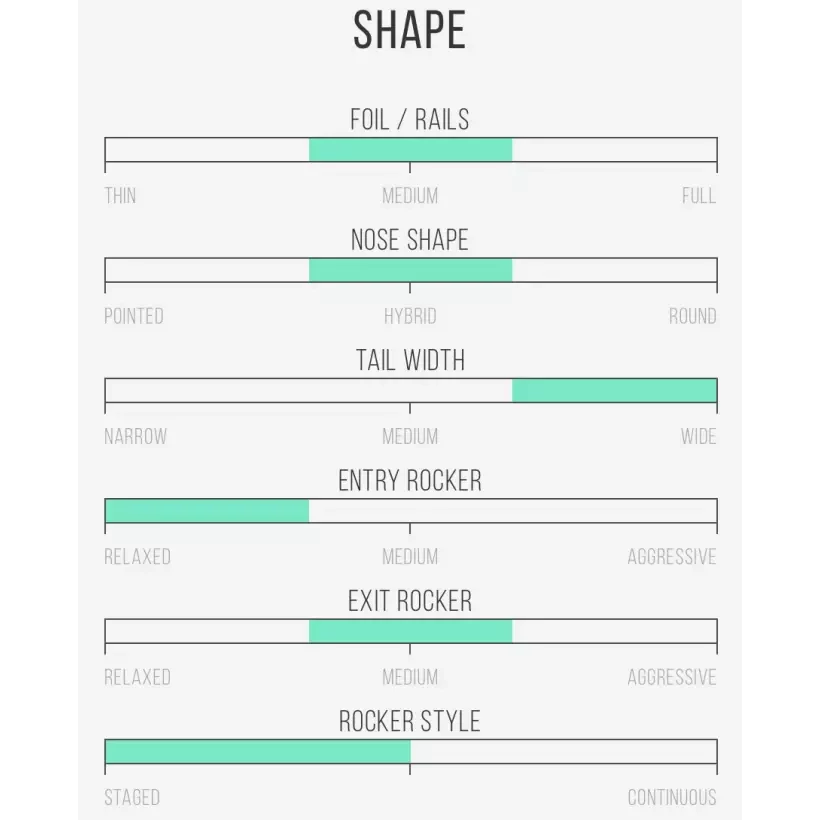
Task: Click the green segment of Exit Rocker slider
Action: click(410, 631)
